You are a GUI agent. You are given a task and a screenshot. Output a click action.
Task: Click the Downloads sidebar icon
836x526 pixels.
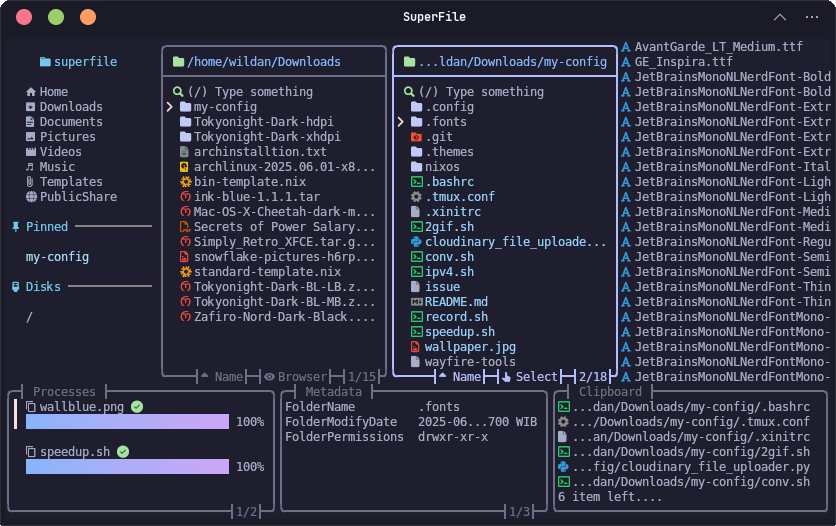31,107
